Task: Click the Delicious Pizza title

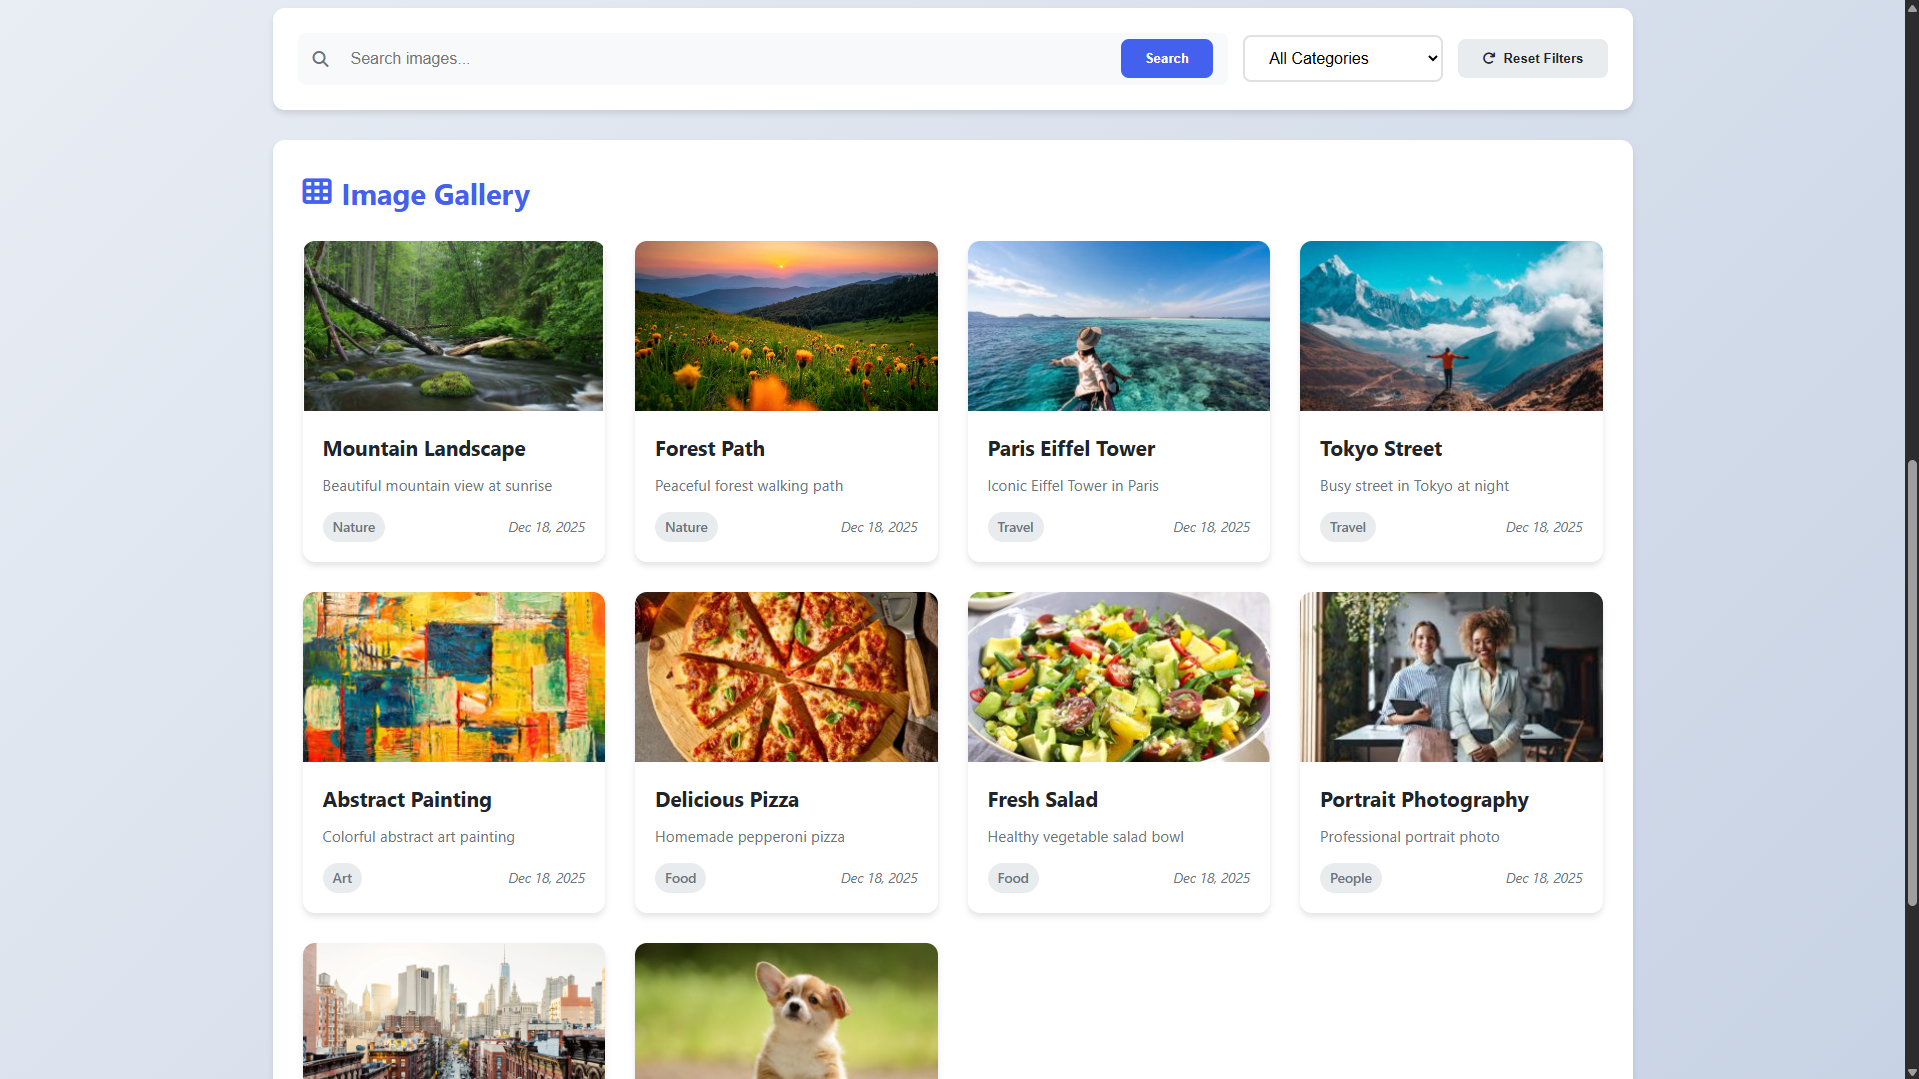Action: pos(727,800)
